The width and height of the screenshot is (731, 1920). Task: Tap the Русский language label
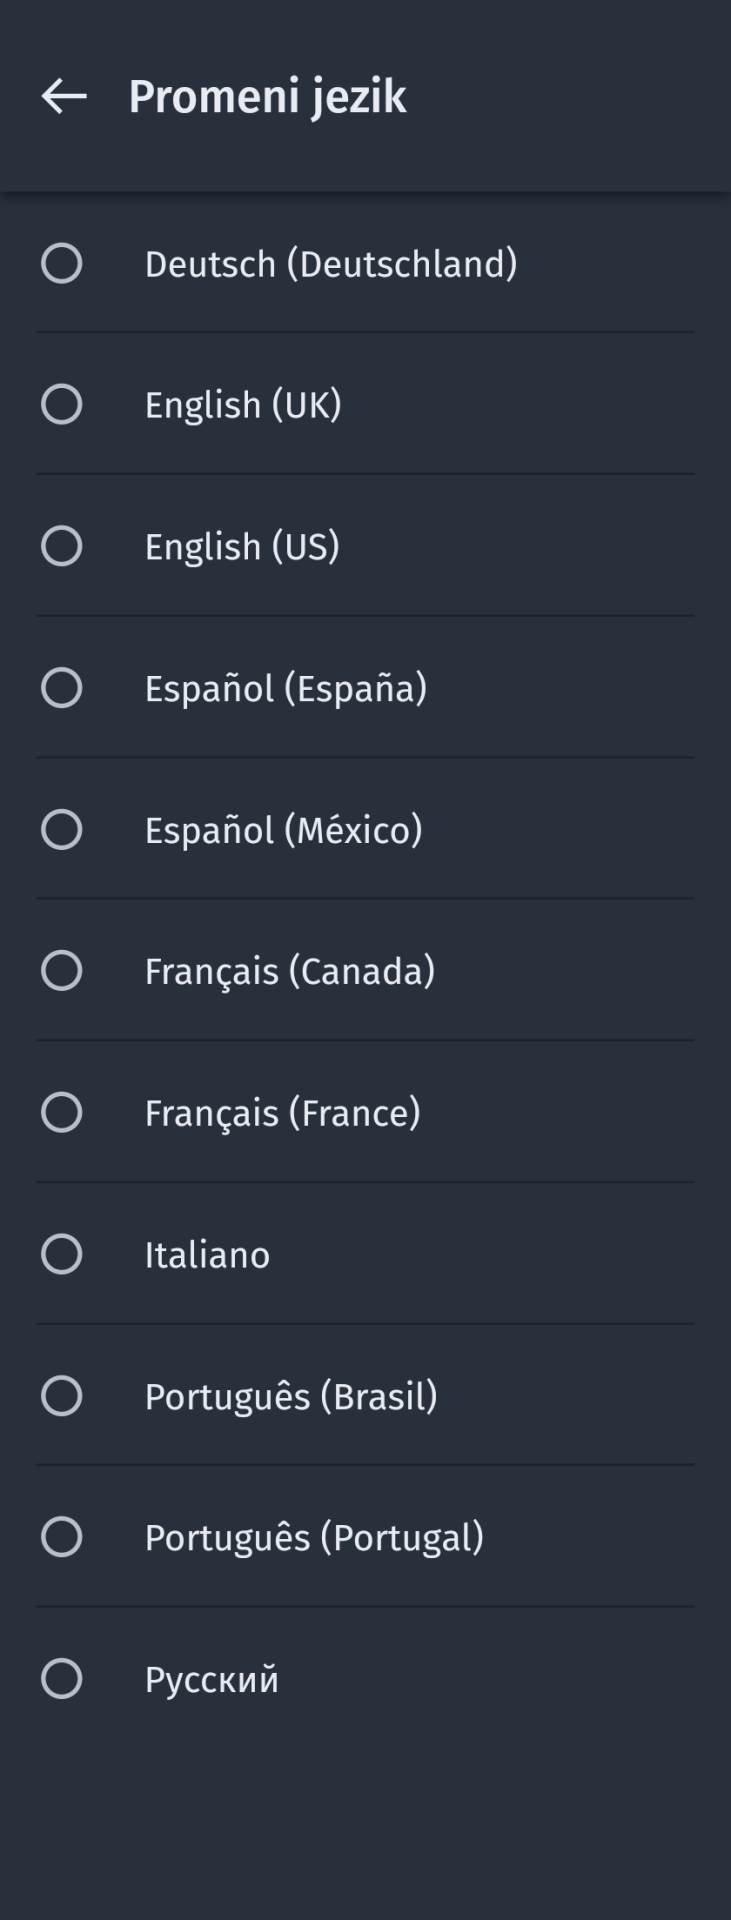coord(212,1680)
